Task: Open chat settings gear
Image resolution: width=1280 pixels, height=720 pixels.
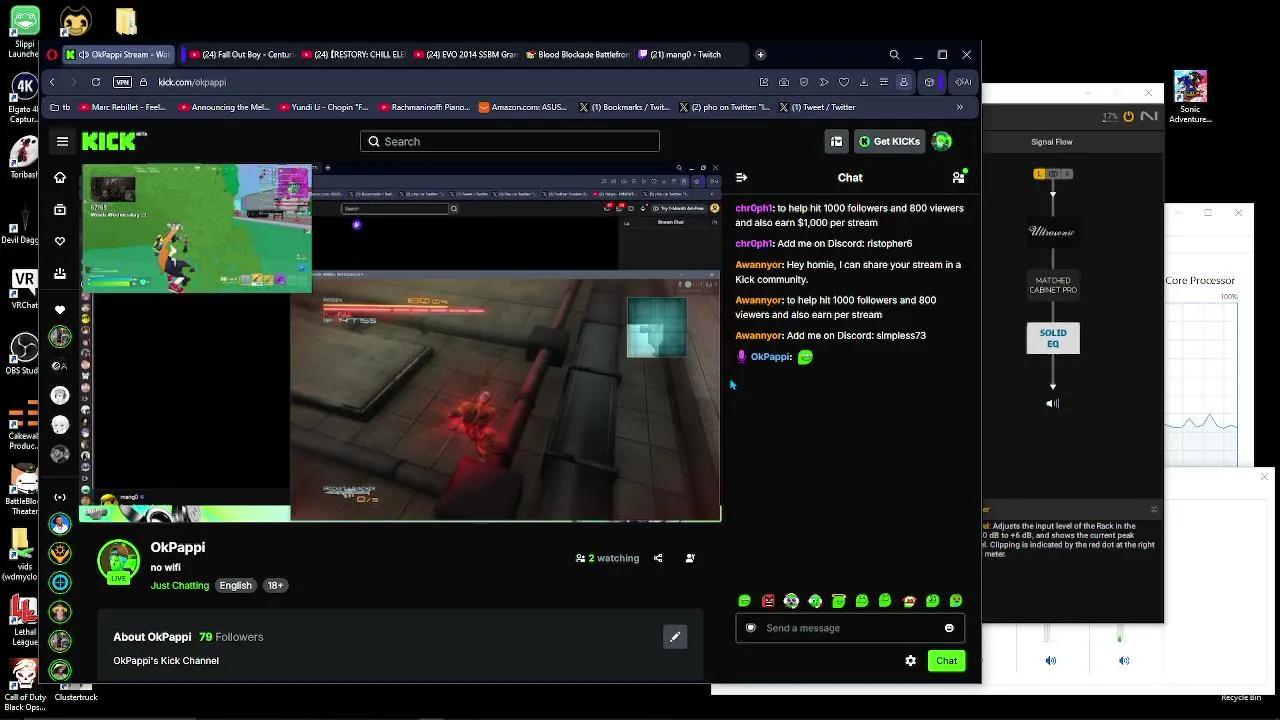Action: point(910,660)
